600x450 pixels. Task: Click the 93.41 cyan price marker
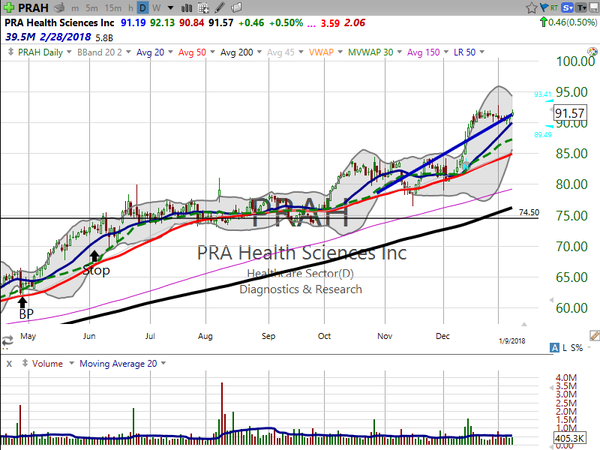[x=543, y=94]
